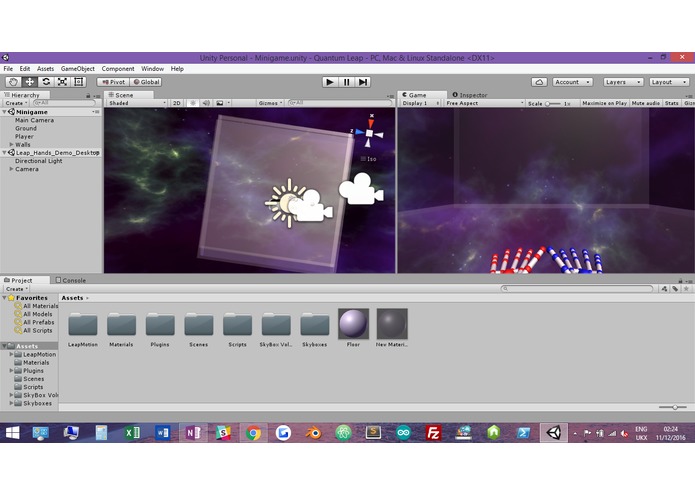
Task: Open the Component menu
Action: click(118, 69)
